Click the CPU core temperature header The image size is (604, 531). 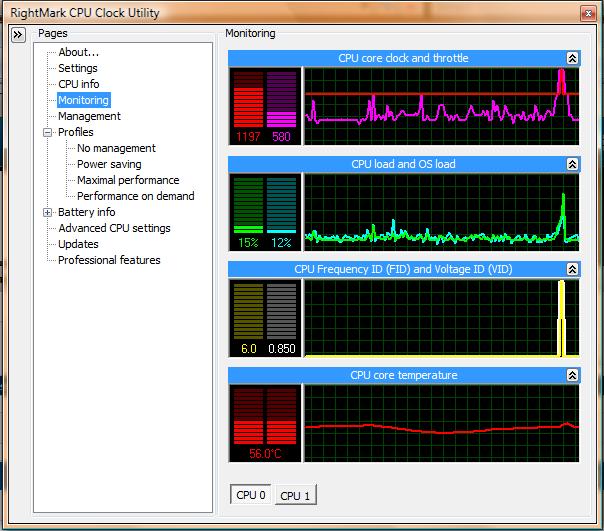click(x=403, y=375)
